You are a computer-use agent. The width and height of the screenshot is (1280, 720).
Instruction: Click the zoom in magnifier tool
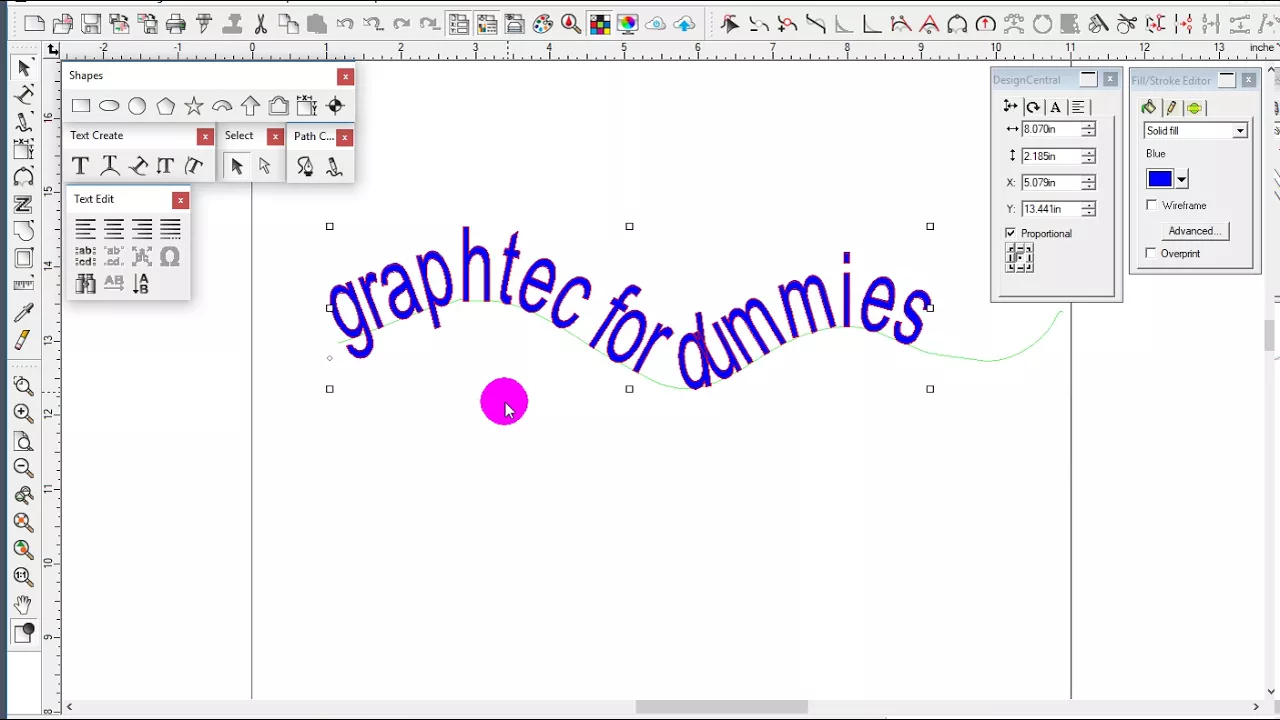tap(24, 413)
